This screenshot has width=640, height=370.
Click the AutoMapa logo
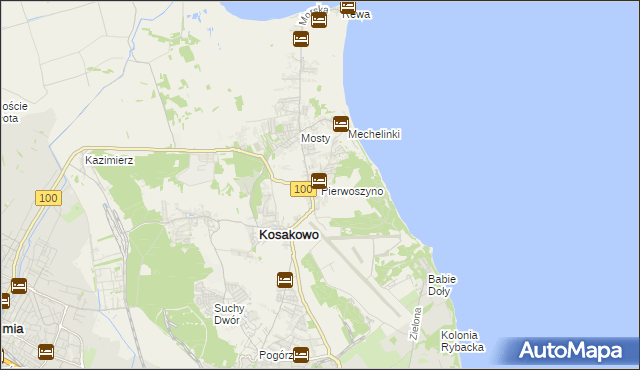[570, 351]
